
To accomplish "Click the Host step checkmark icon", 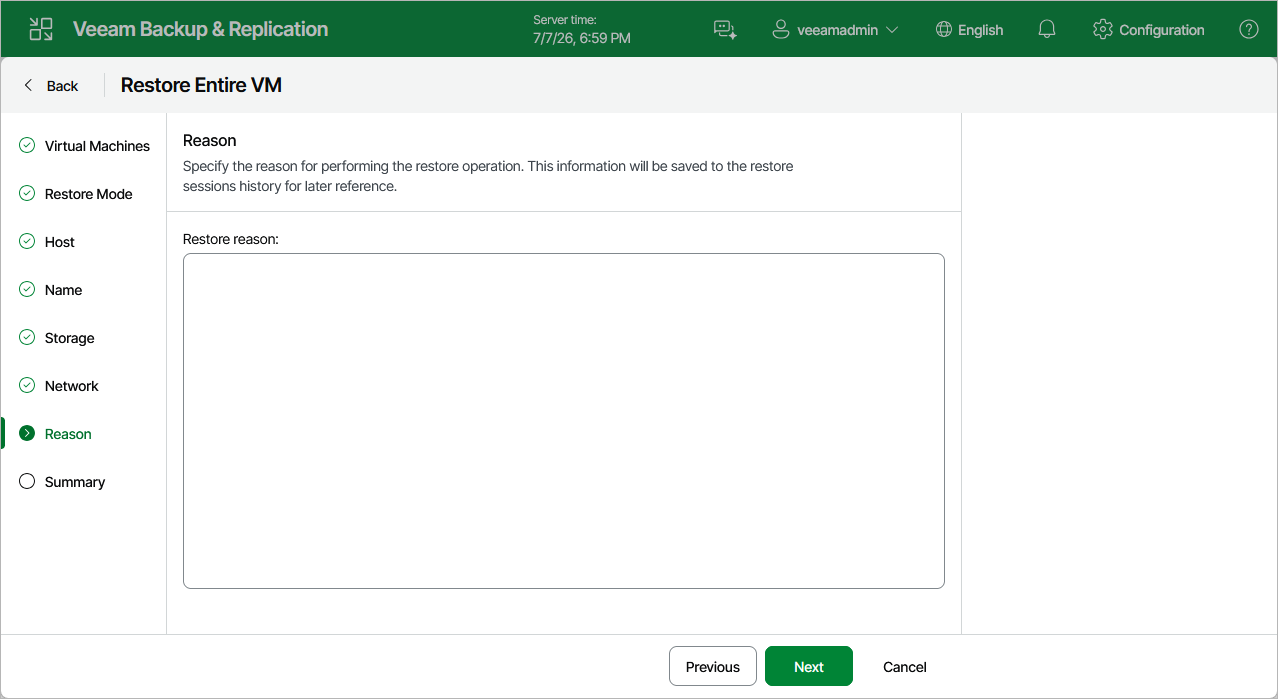I will pyautogui.click(x=27, y=241).
